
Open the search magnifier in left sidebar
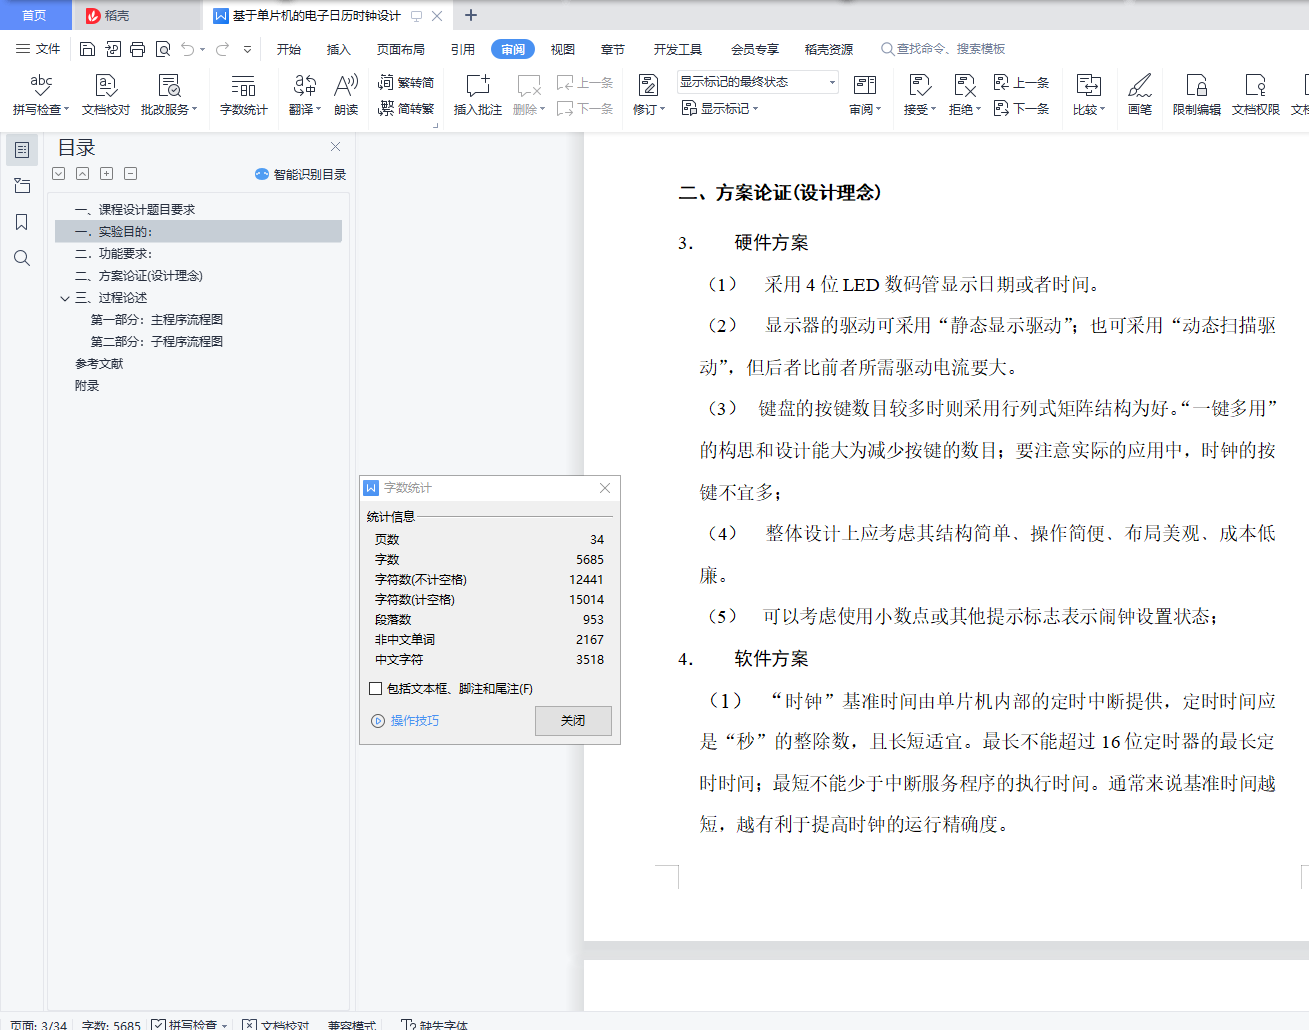pyautogui.click(x=22, y=258)
